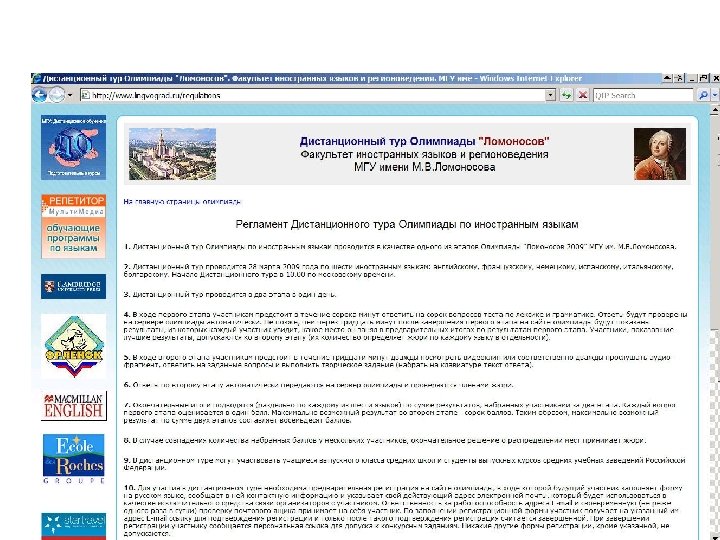Click the heading "Регламент Дистанционного тура Олимпиады"
Screen dimensions: 720x540
coord(407,225)
